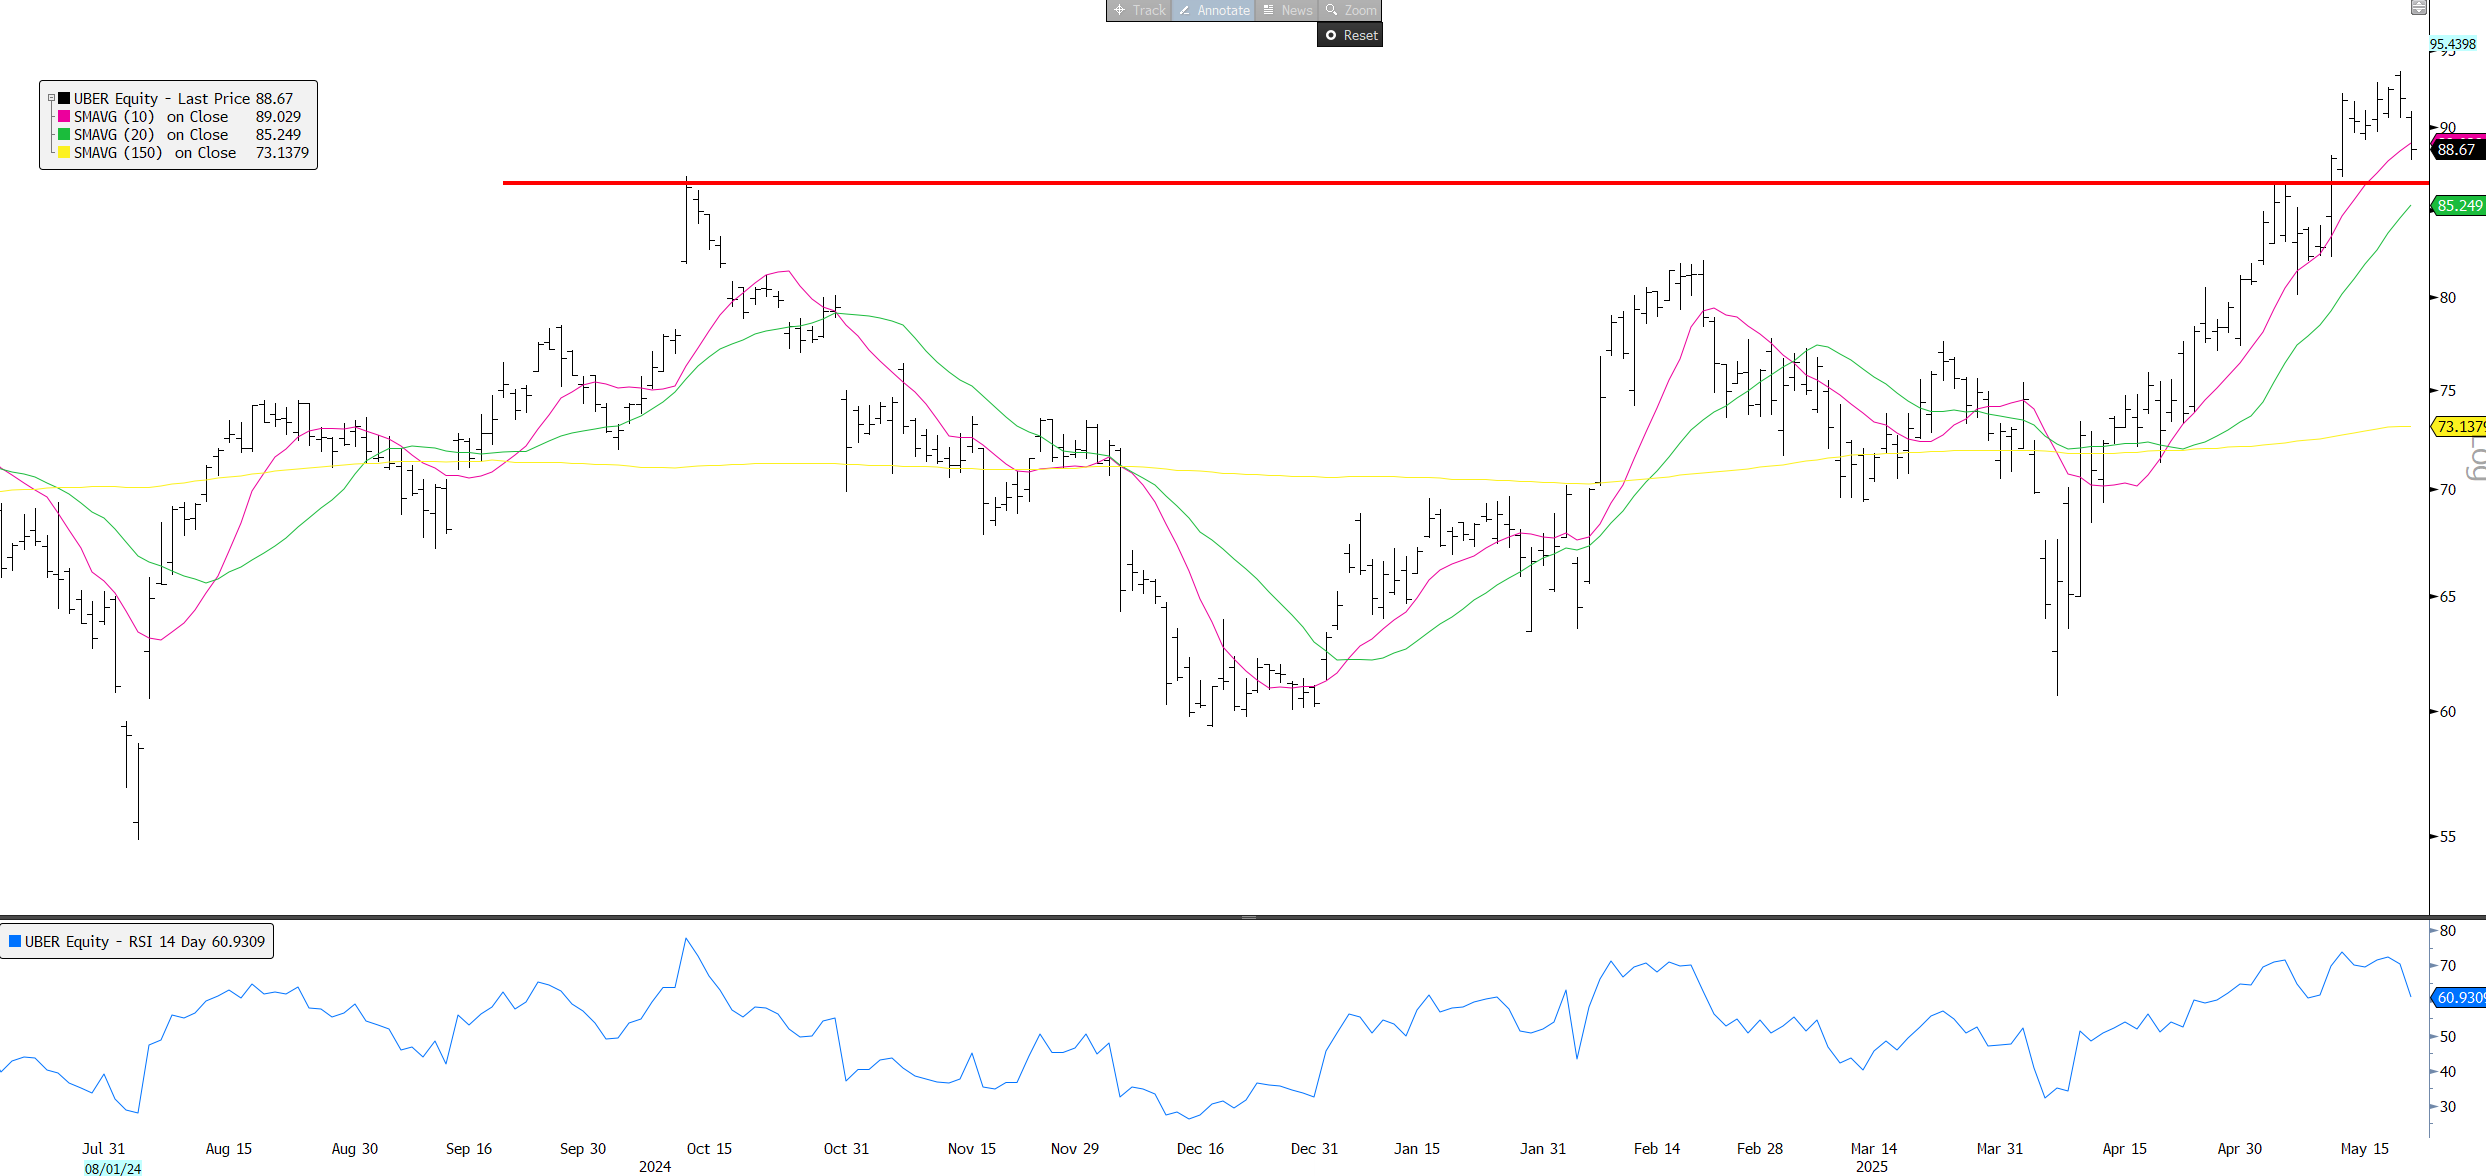Click the pink SMAVG (10) swatch
The image size is (2486, 1176).
(64, 116)
